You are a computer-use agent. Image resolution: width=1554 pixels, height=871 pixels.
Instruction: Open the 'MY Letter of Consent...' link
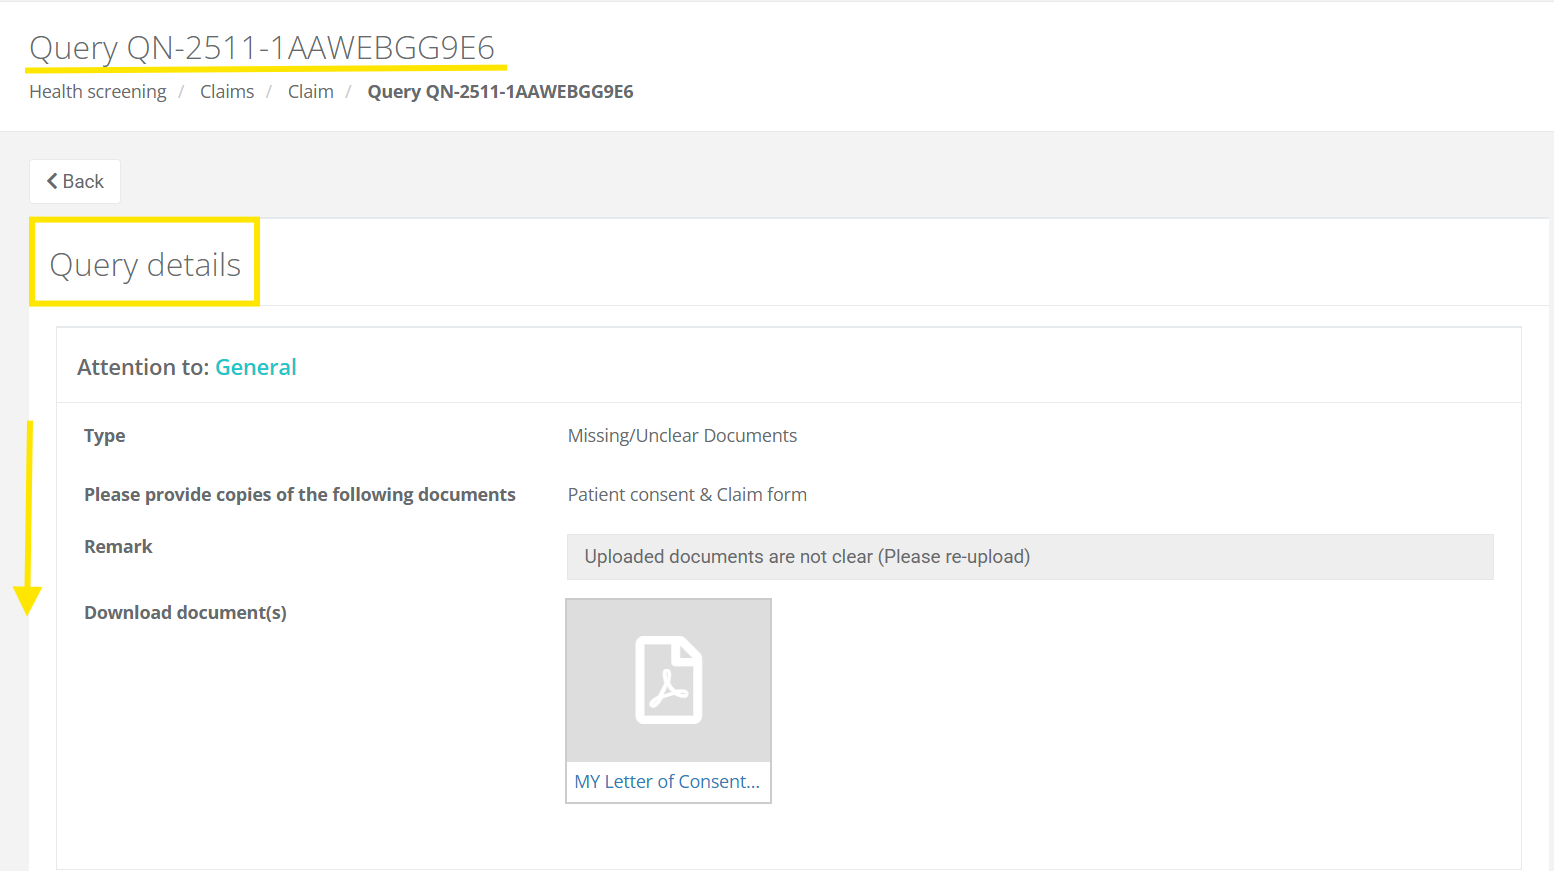click(x=667, y=782)
